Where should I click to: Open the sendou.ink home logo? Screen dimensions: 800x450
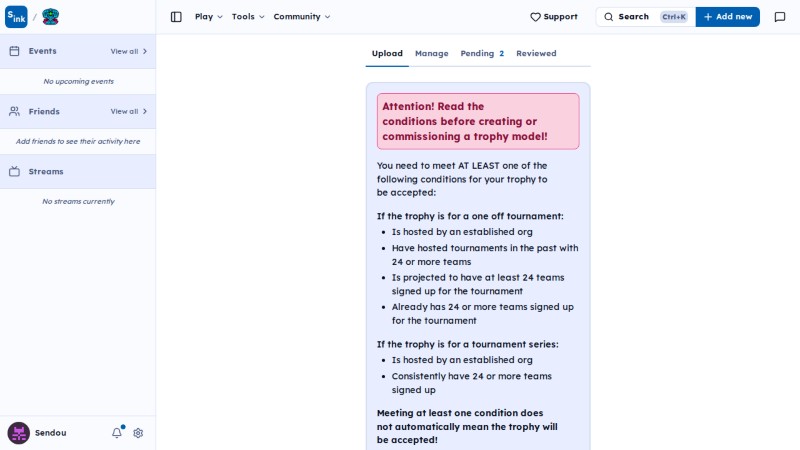pos(16,17)
